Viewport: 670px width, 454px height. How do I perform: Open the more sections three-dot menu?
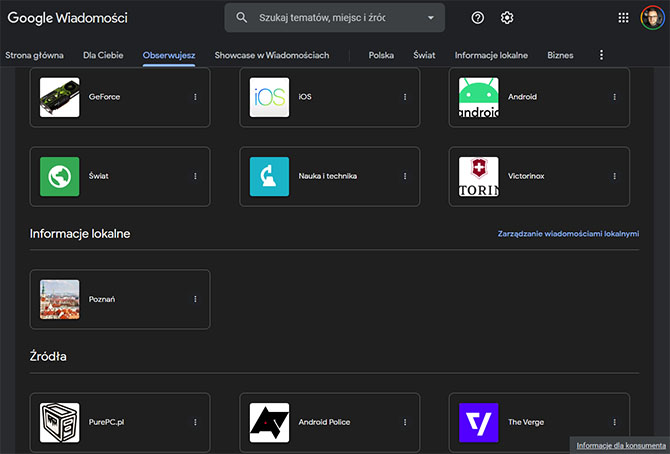pos(601,55)
